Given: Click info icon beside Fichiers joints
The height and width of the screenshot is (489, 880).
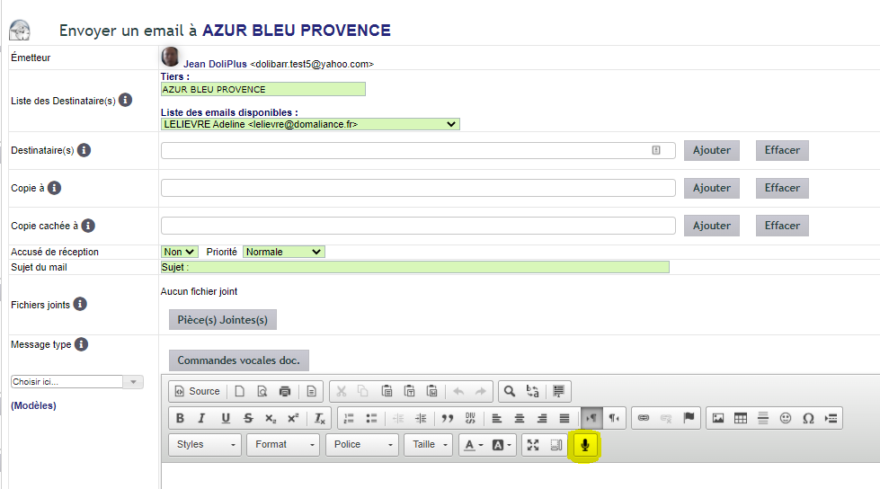Looking at the screenshot, I should pos(80,304).
